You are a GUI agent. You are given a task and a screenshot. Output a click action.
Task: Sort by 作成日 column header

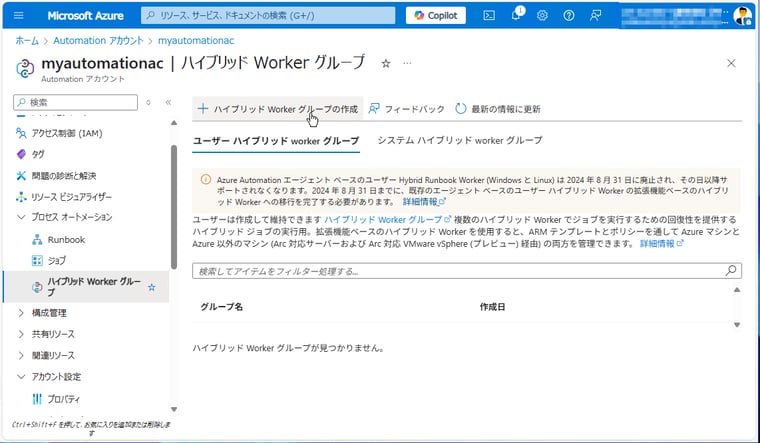click(492, 307)
